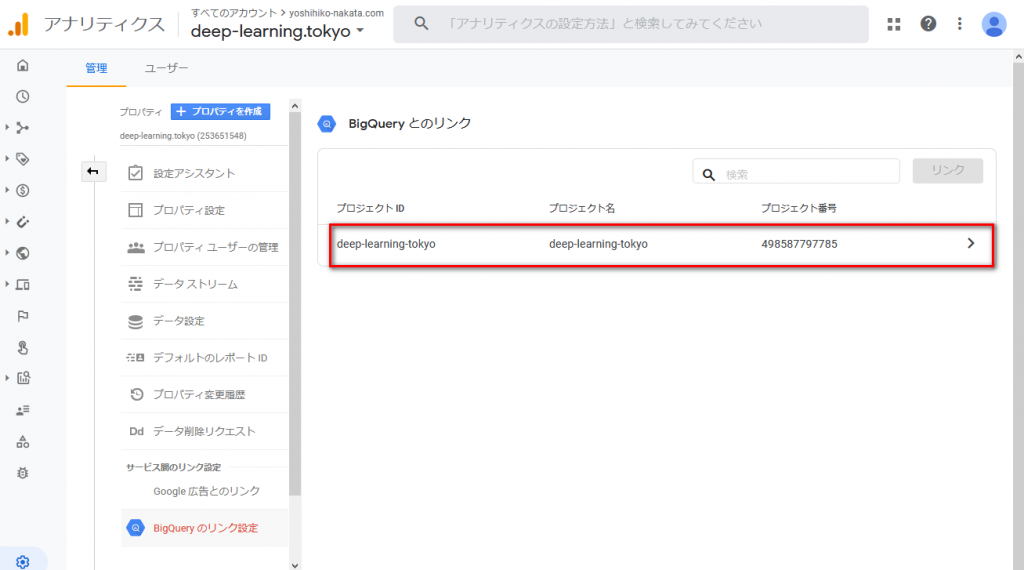Click the search icon in the project table
1024x570 pixels.
[x=709, y=174]
